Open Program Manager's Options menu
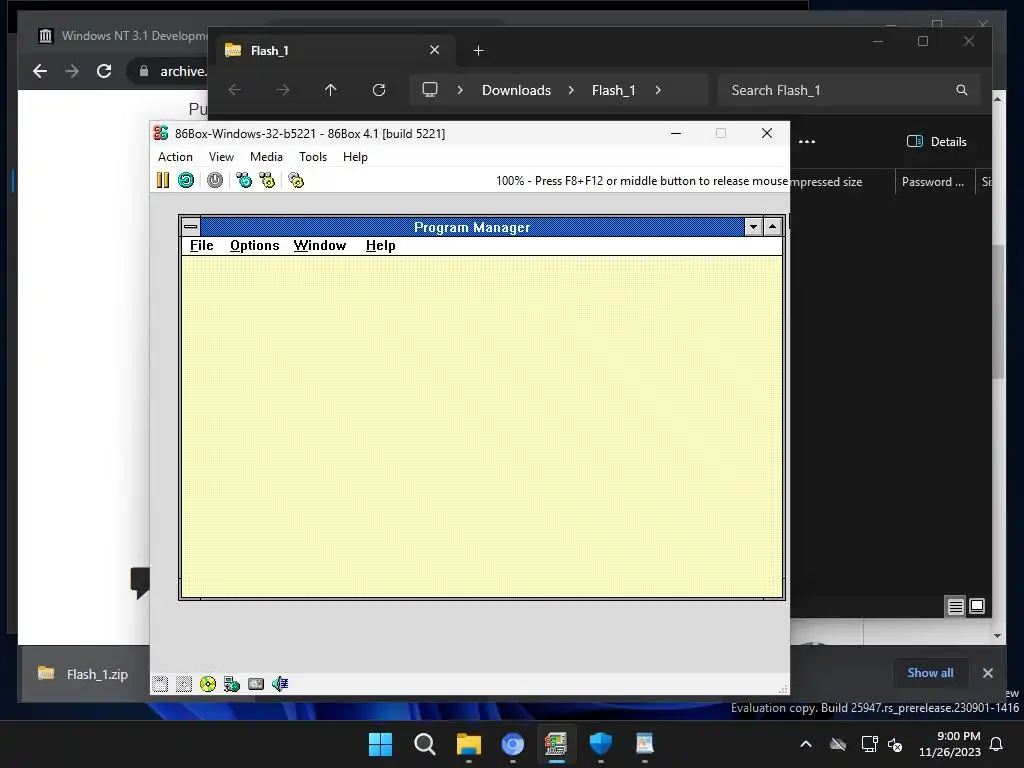Screen dimensions: 1024x768 (x=255, y=246)
